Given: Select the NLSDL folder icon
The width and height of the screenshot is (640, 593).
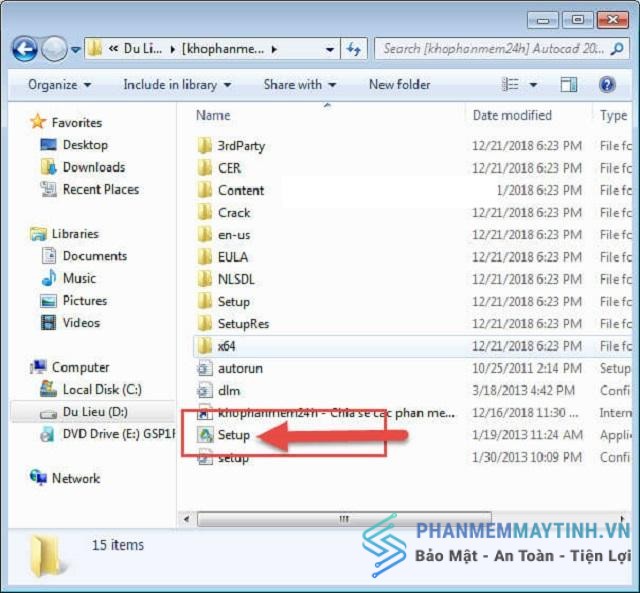Looking at the screenshot, I should pos(204,279).
